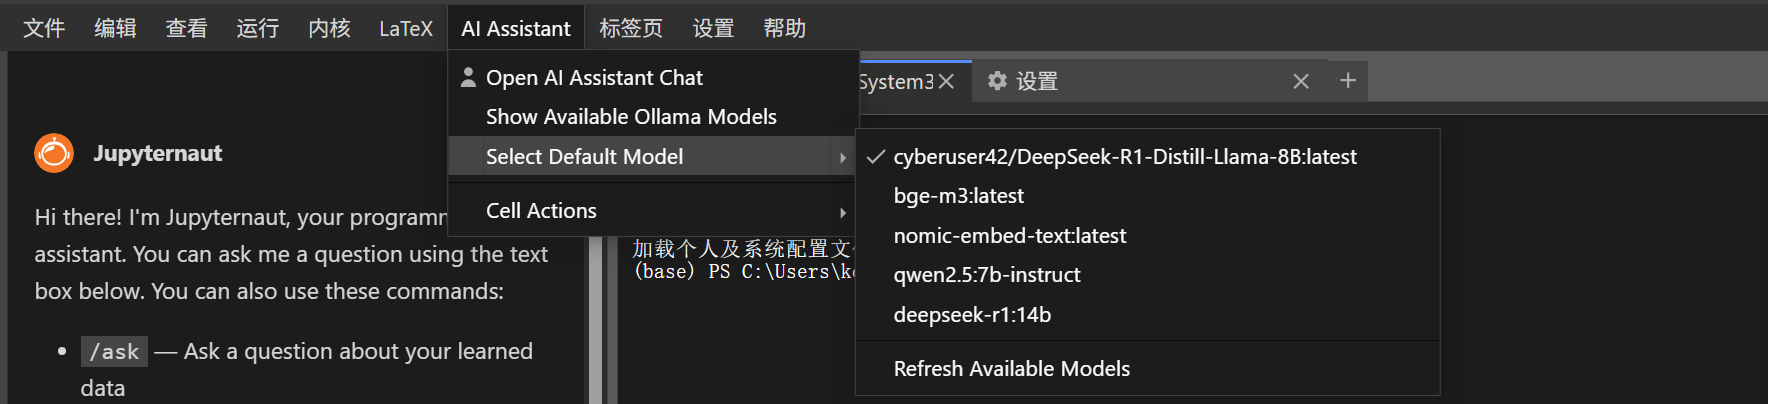Click the Jupyternaut name heading
Screen dimensions: 1768x404
pyautogui.click(x=158, y=153)
